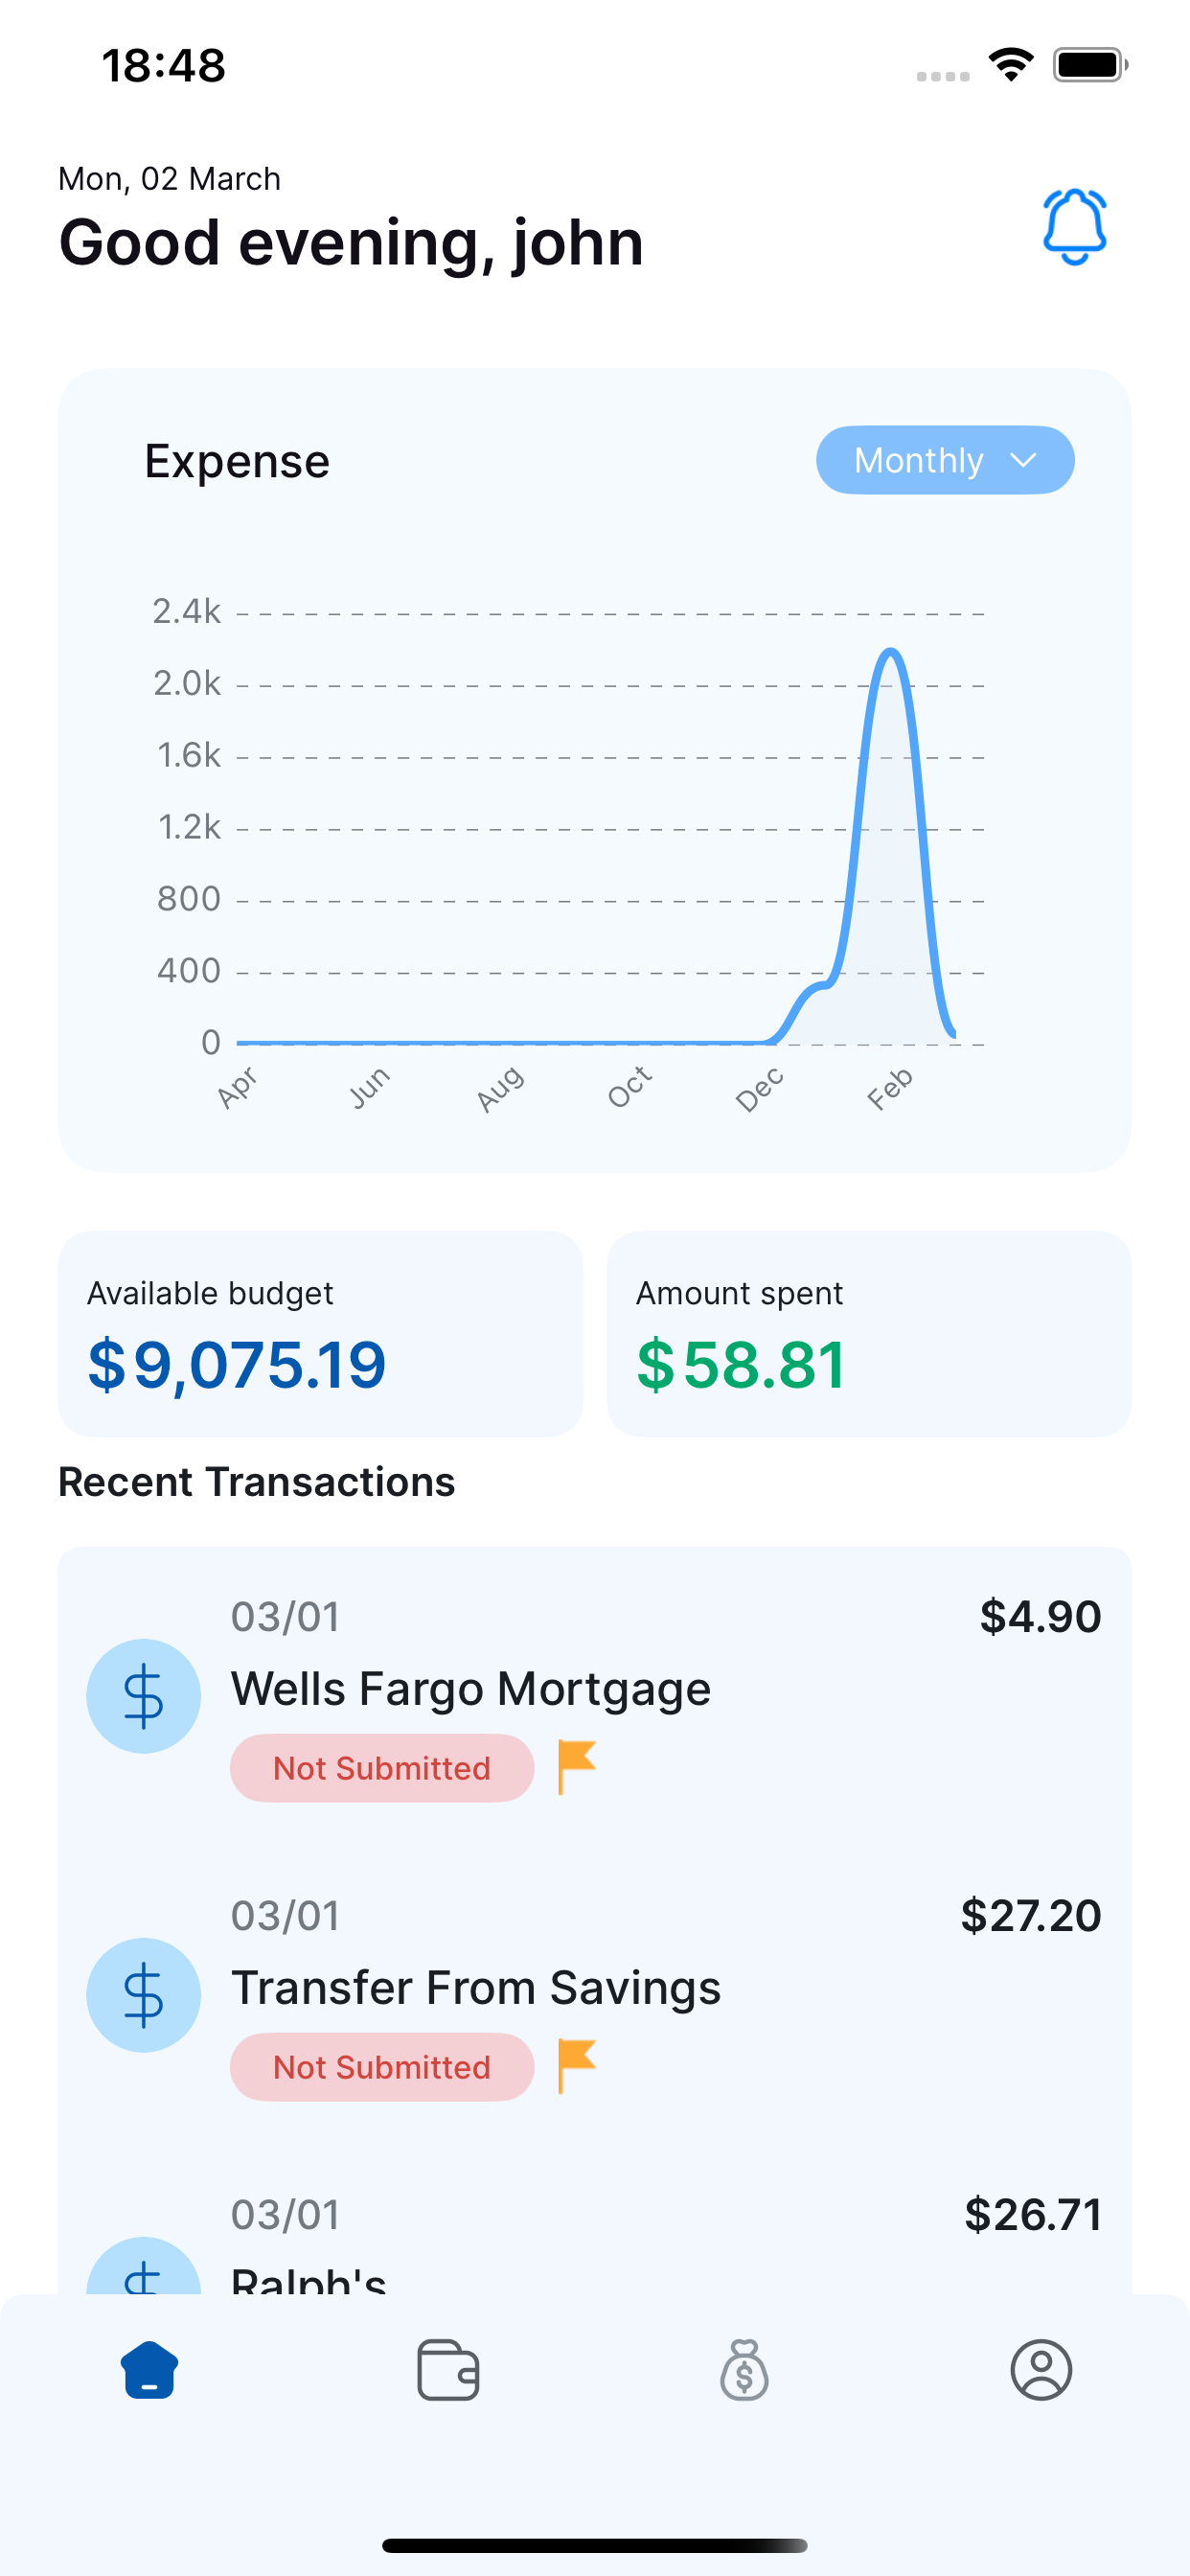Open the Wells Fargo Mortgage transaction

[470, 1689]
